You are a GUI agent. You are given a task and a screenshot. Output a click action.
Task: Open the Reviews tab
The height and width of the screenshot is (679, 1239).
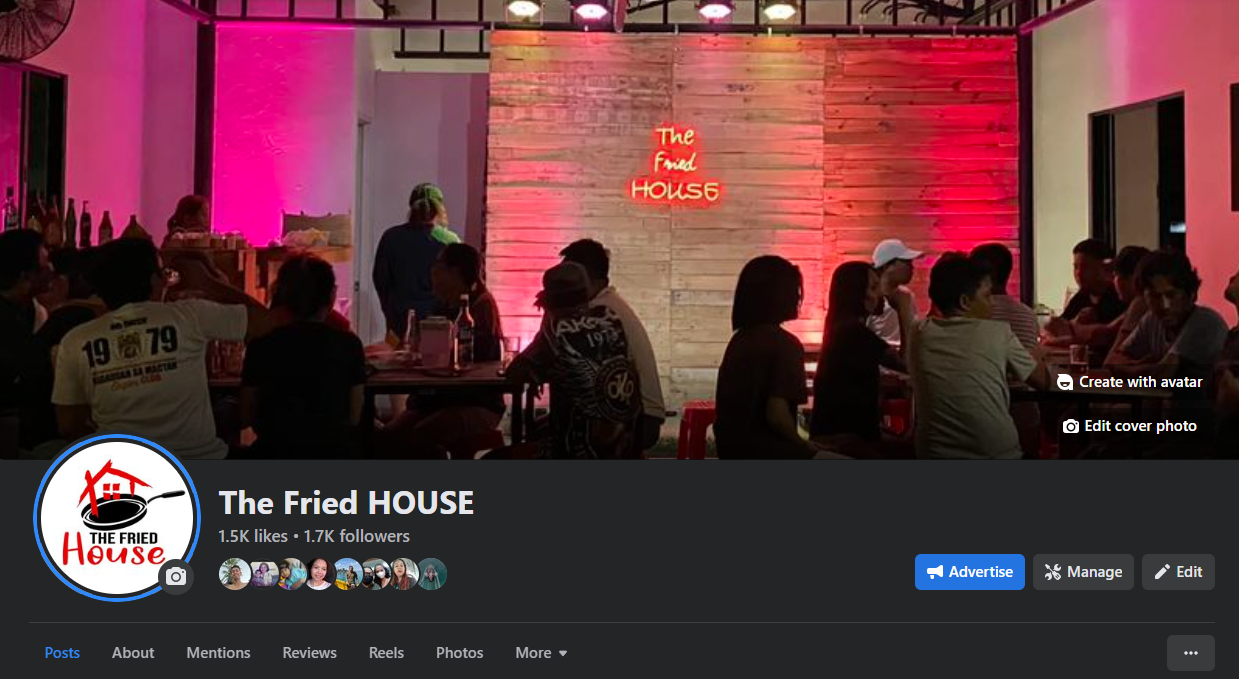pyautogui.click(x=310, y=653)
